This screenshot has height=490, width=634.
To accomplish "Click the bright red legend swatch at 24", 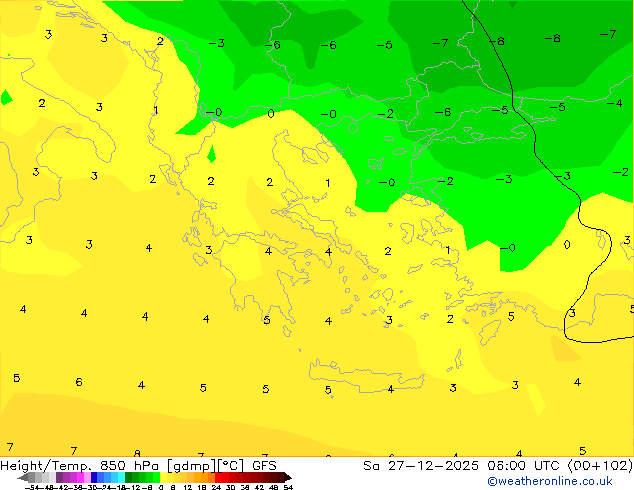I will pos(218,477).
